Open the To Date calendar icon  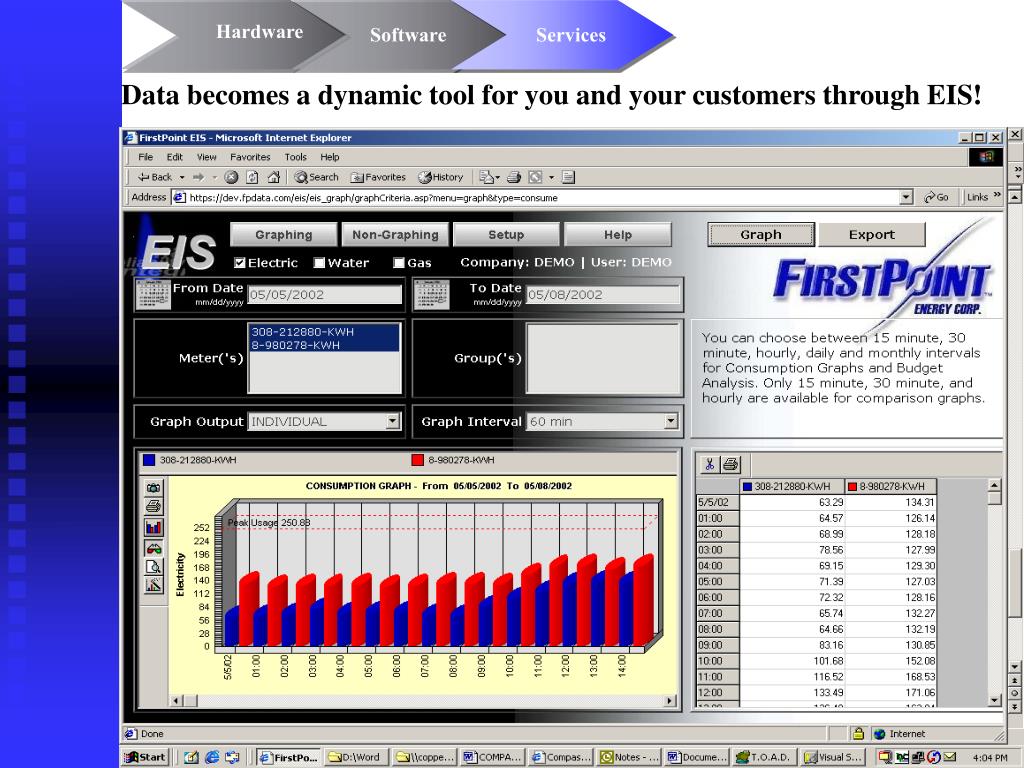click(431, 295)
